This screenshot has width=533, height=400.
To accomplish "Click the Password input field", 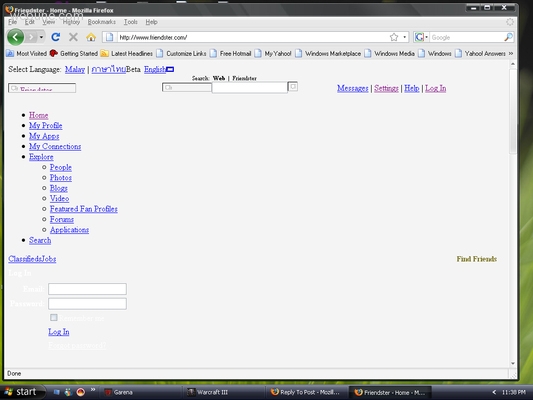I will coord(87,303).
